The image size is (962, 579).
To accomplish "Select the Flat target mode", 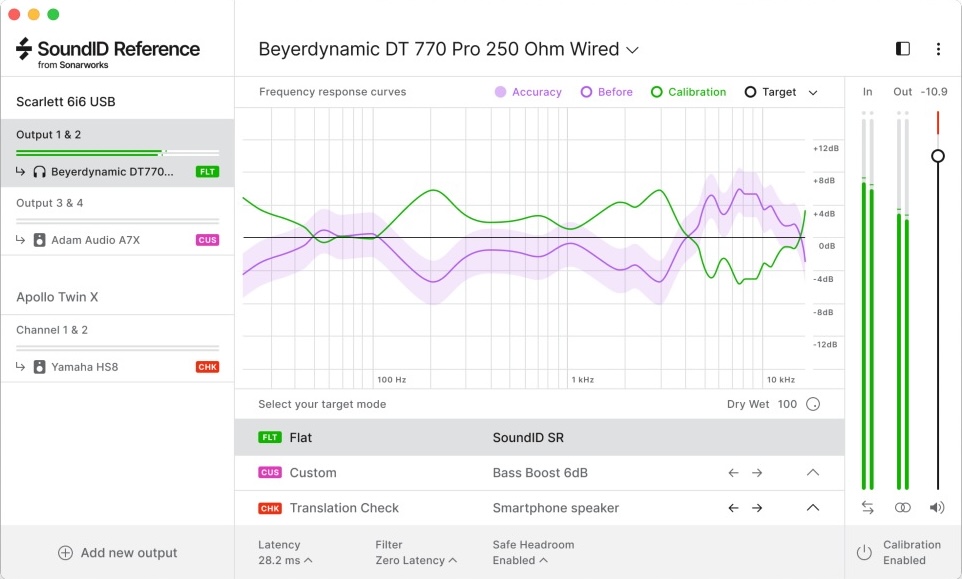I will [300, 438].
